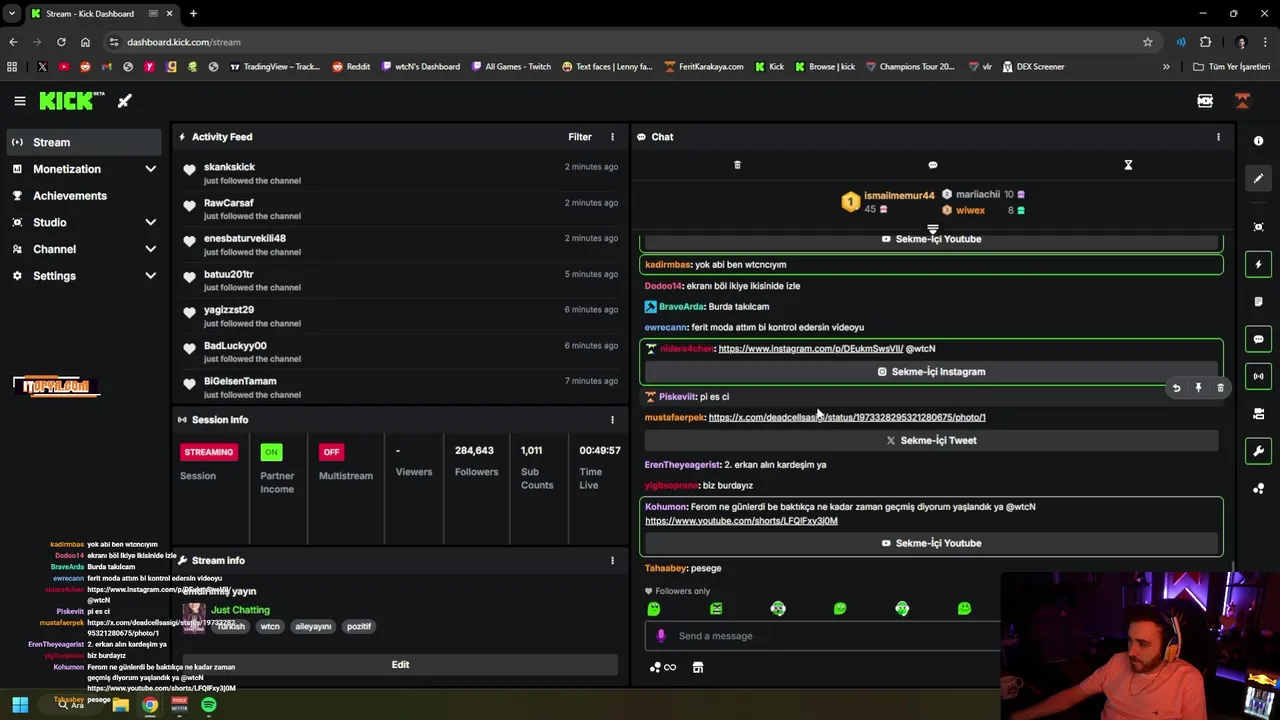Screen dimensions: 1280x720
Task: Click the speech bubble icon under Chat header
Action: pyautogui.click(x=933, y=165)
